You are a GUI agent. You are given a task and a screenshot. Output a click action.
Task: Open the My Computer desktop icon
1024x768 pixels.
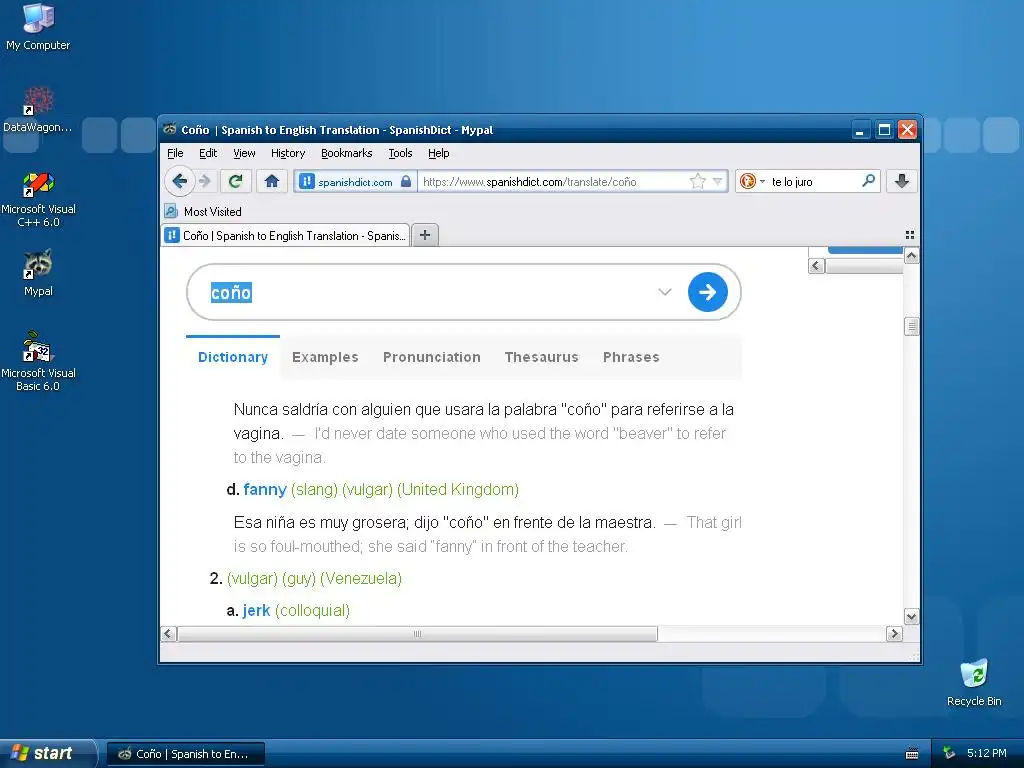[x=38, y=27]
